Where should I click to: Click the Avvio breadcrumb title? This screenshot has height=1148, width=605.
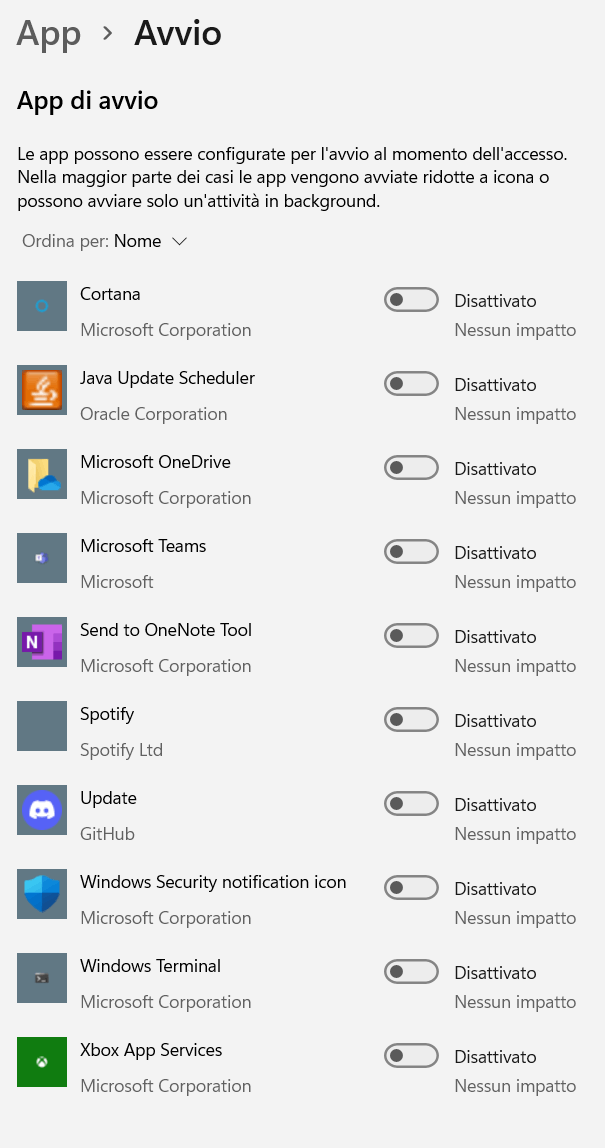click(178, 34)
